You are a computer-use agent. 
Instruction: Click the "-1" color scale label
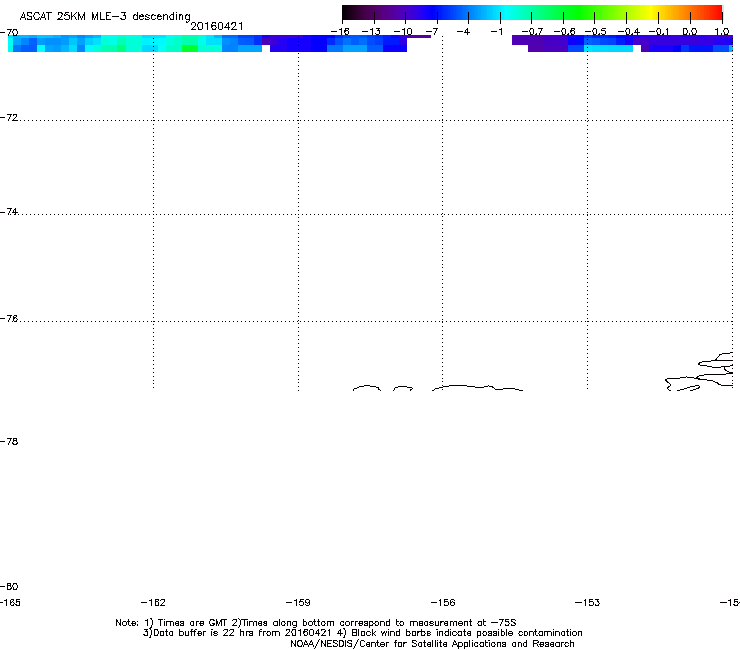tap(496, 32)
